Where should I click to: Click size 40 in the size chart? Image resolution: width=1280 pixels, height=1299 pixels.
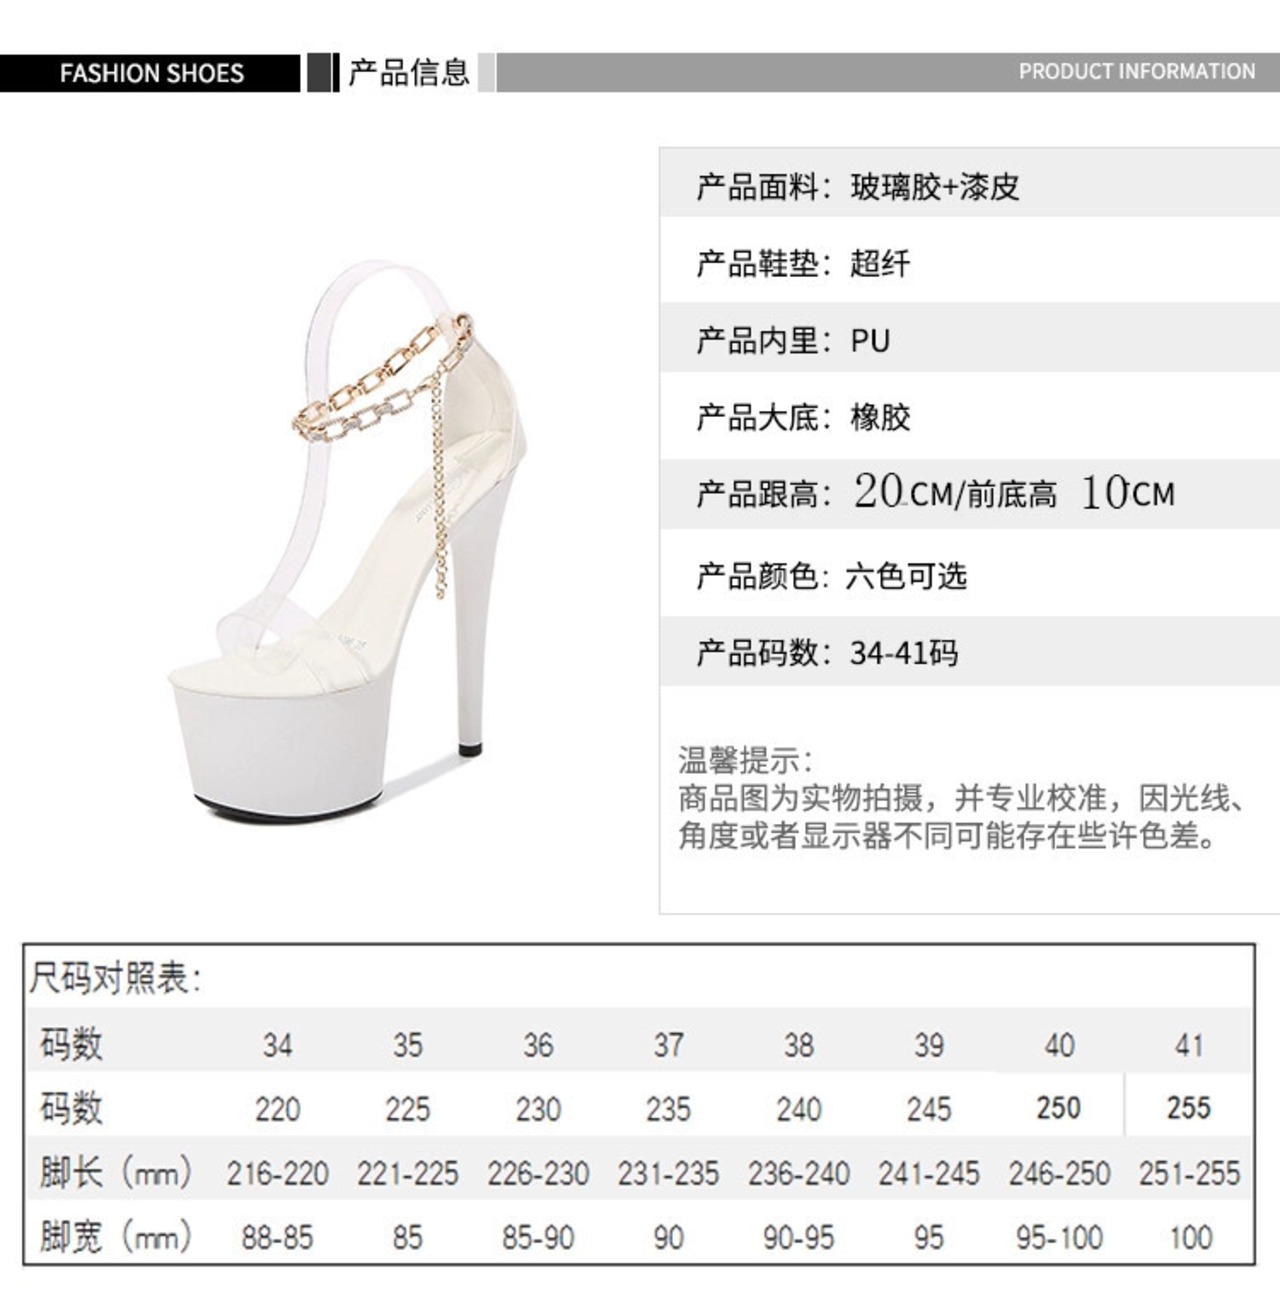(1059, 1045)
